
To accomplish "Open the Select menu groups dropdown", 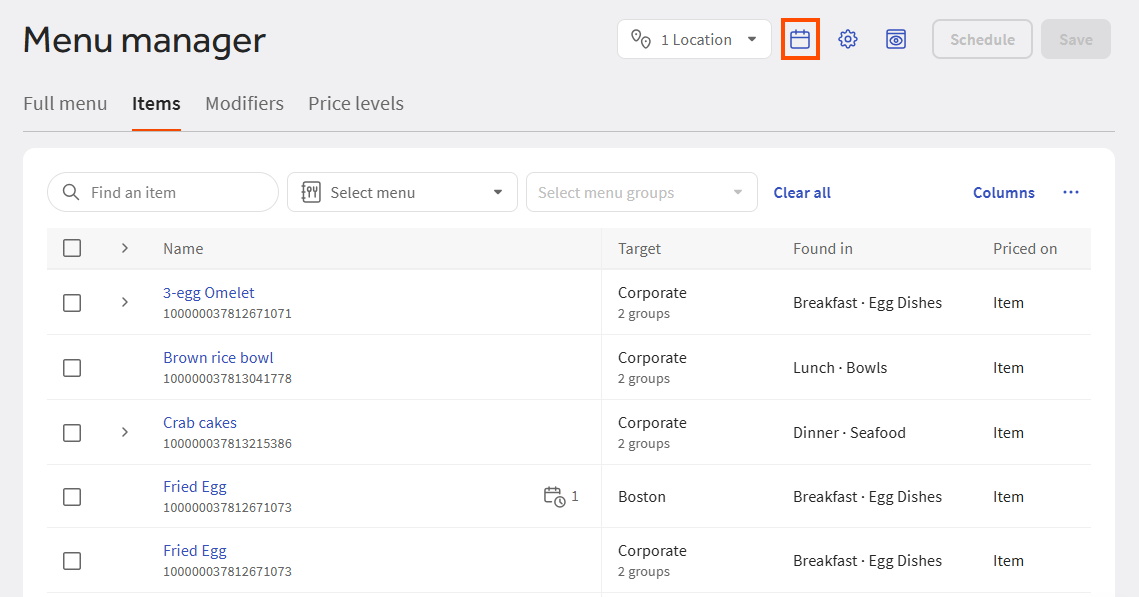I will 641,192.
